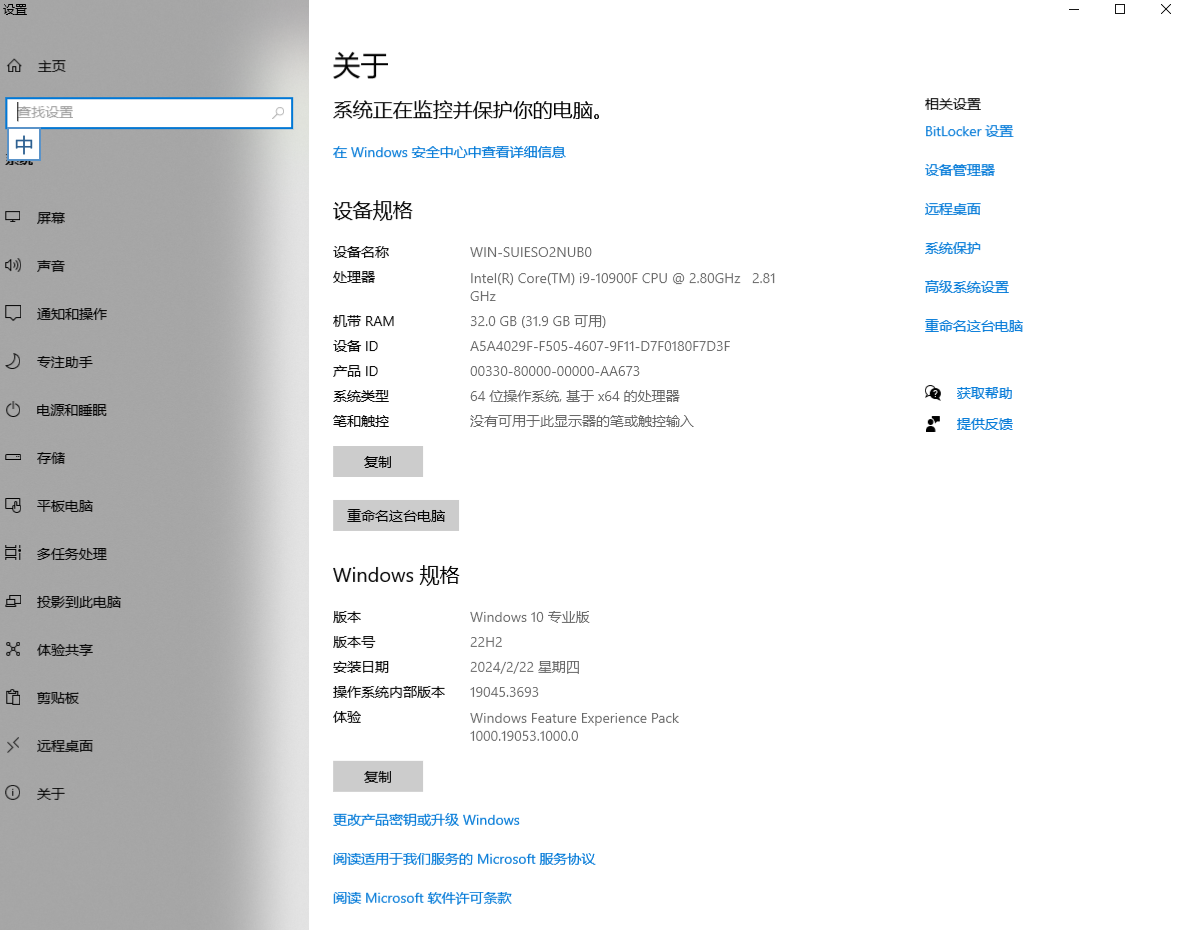
Task: Click 64 位操作系统, 基于 x64 的处理器 text
Action: (x=575, y=396)
